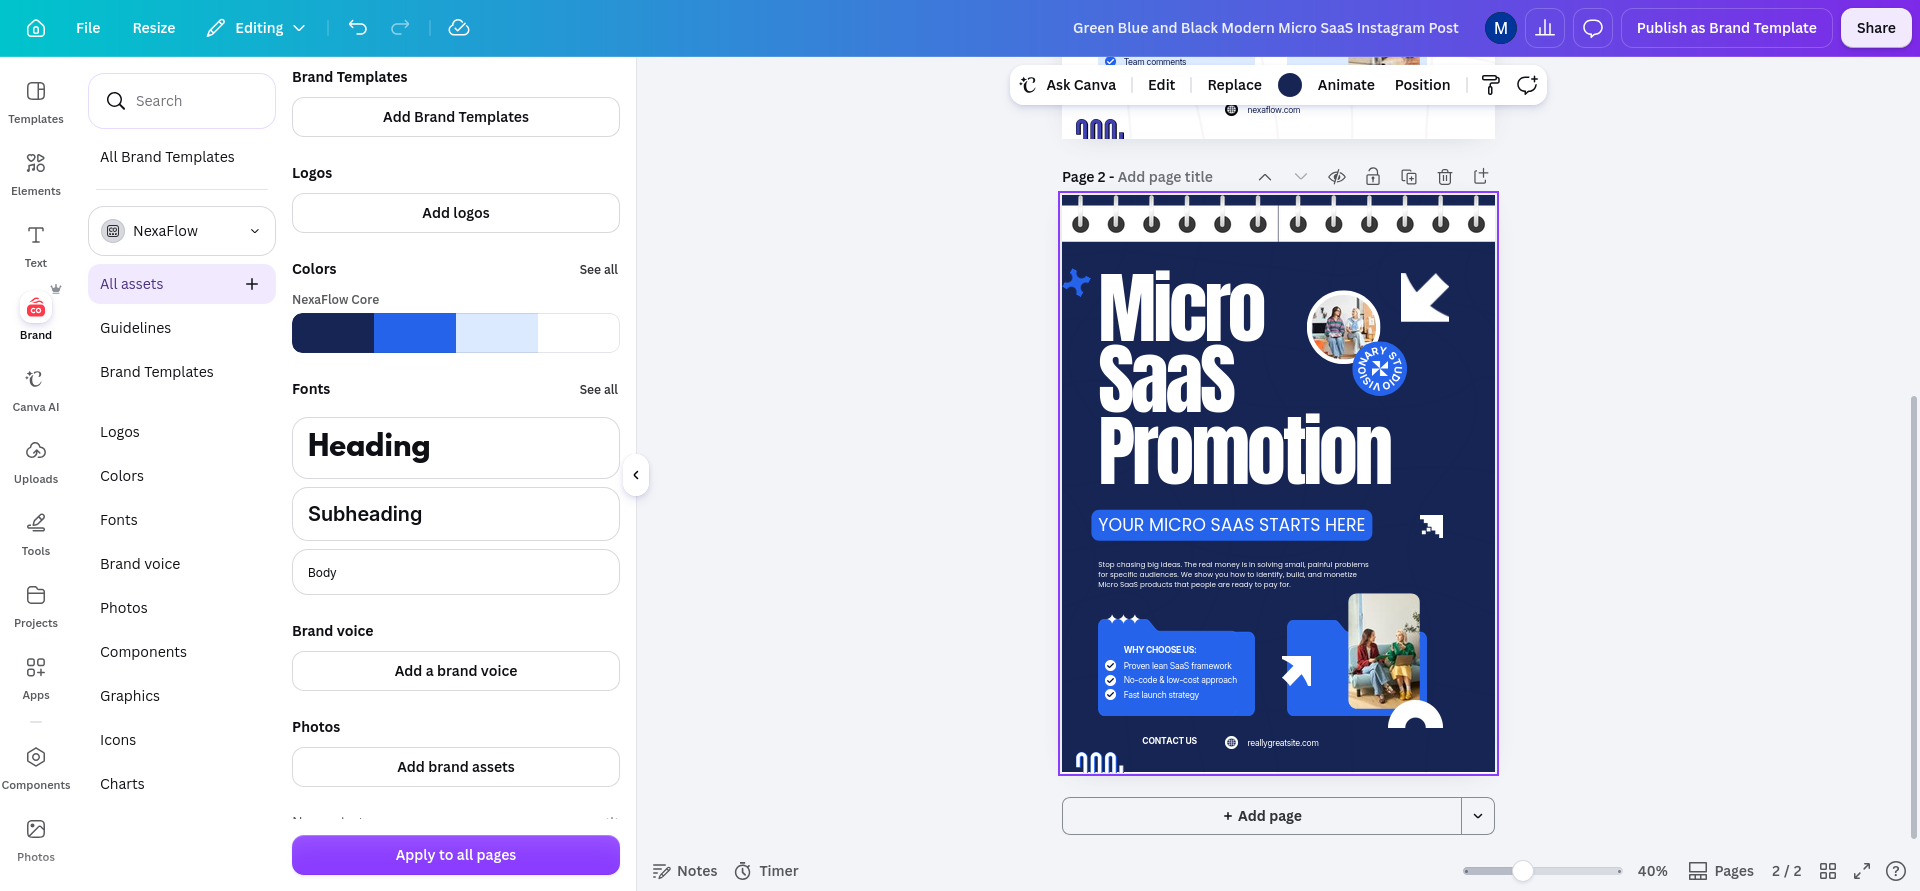Click the copy style paint roller icon
1920x891 pixels.
click(x=1490, y=85)
